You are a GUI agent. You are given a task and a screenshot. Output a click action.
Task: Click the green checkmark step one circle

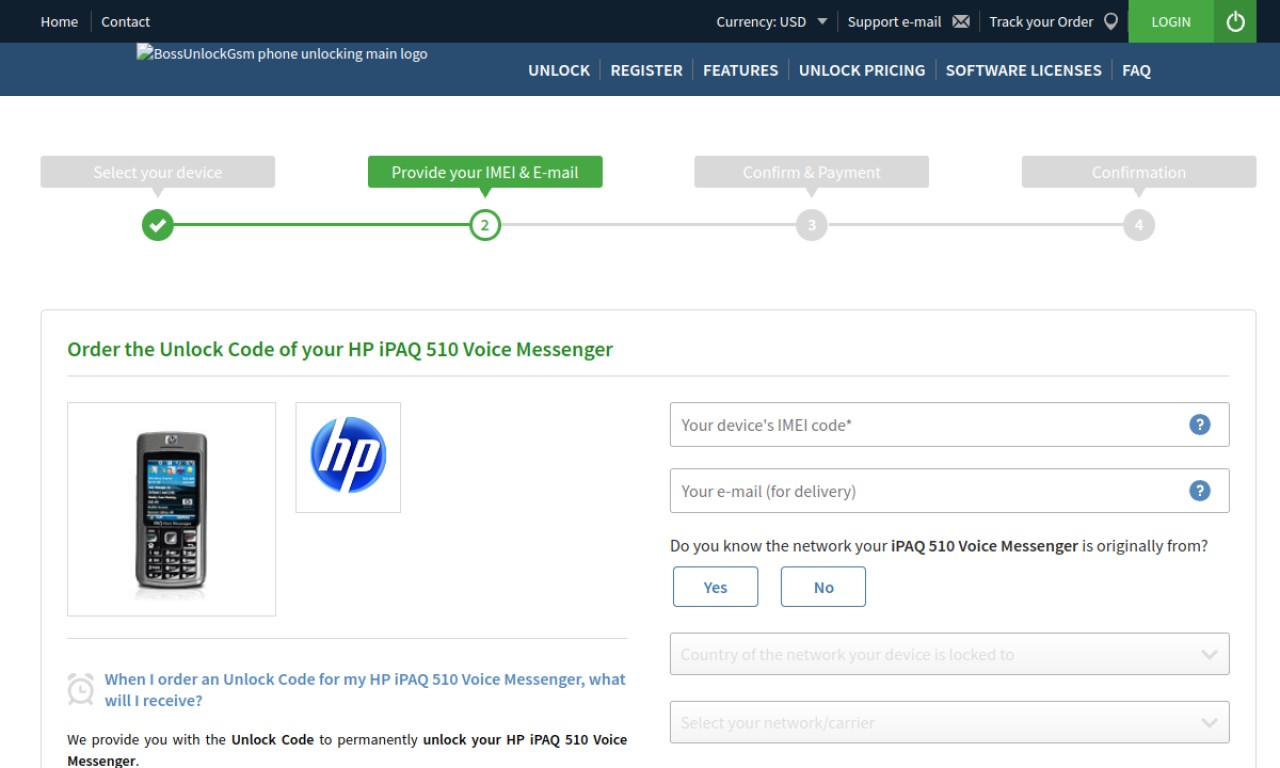click(x=158, y=225)
